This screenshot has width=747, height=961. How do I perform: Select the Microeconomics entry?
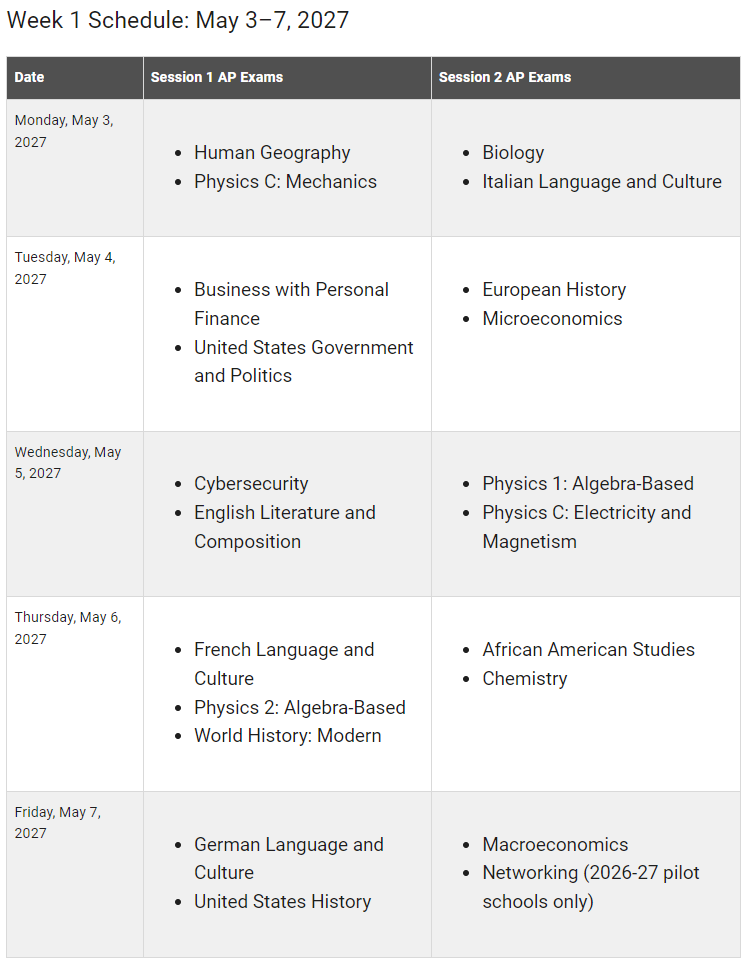[552, 319]
